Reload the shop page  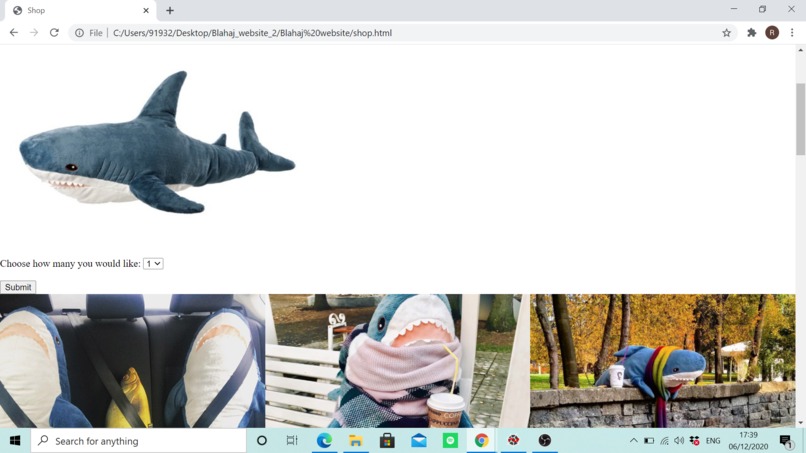pos(54,32)
